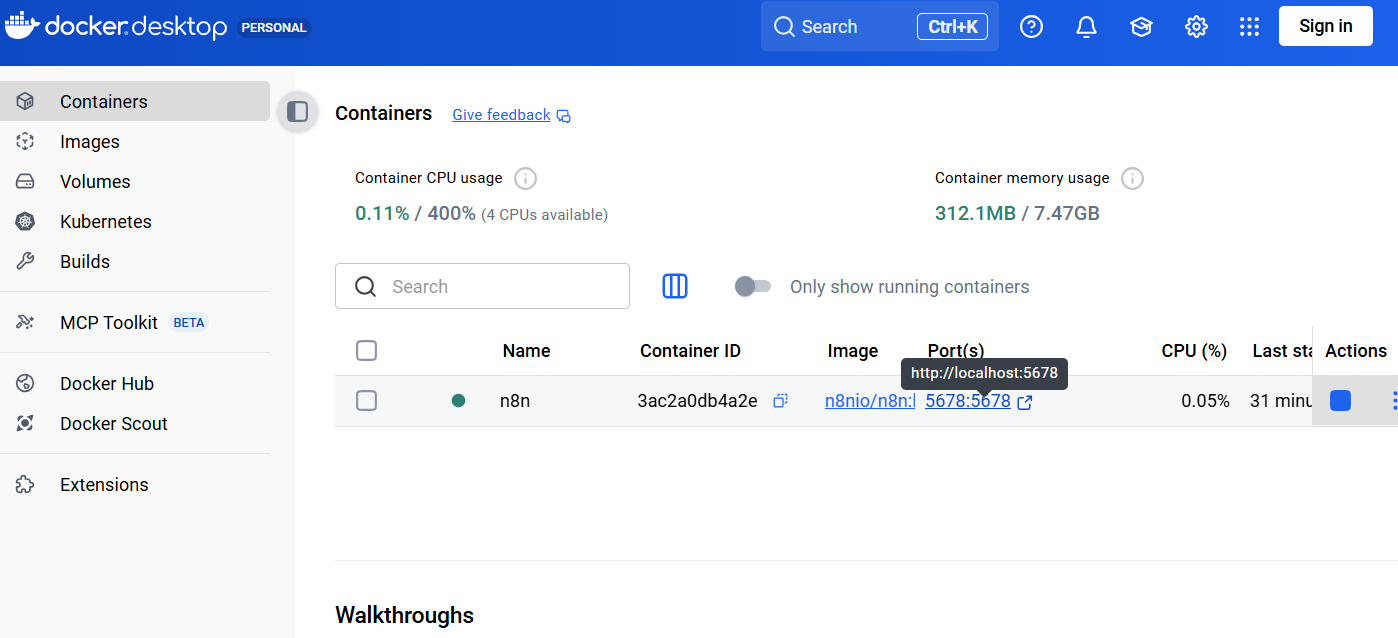Open the n8n container name
This screenshot has width=1398, height=638.
click(x=515, y=401)
